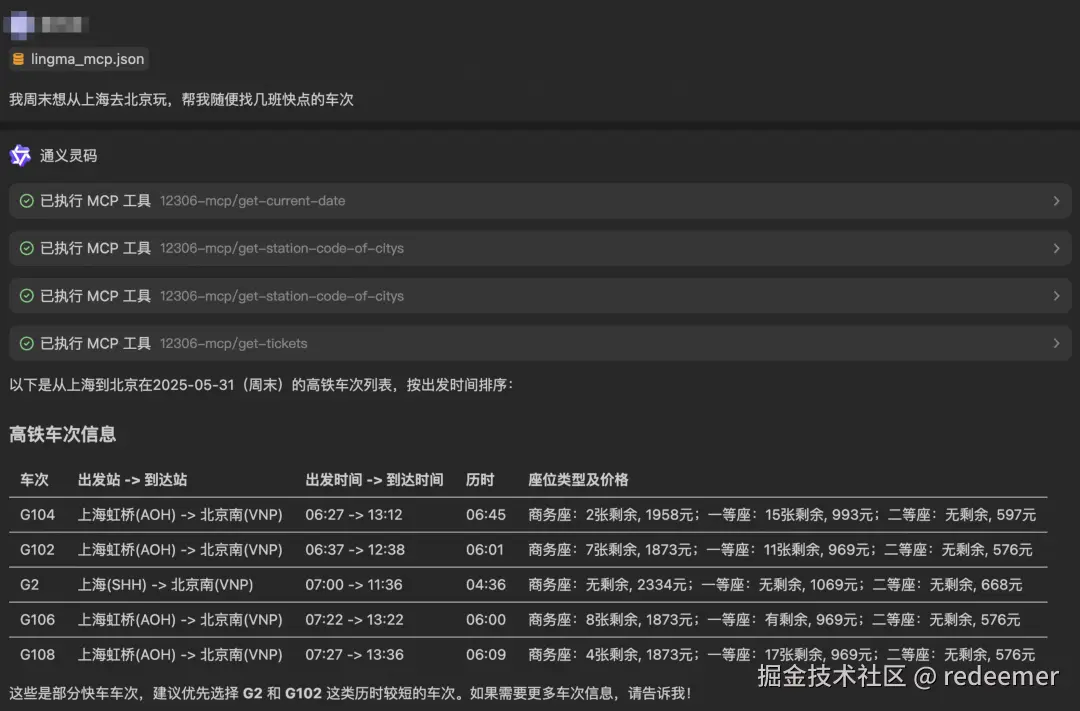Select the G2 train row
Image resolution: width=1080 pixels, height=711 pixels.
pos(400,584)
